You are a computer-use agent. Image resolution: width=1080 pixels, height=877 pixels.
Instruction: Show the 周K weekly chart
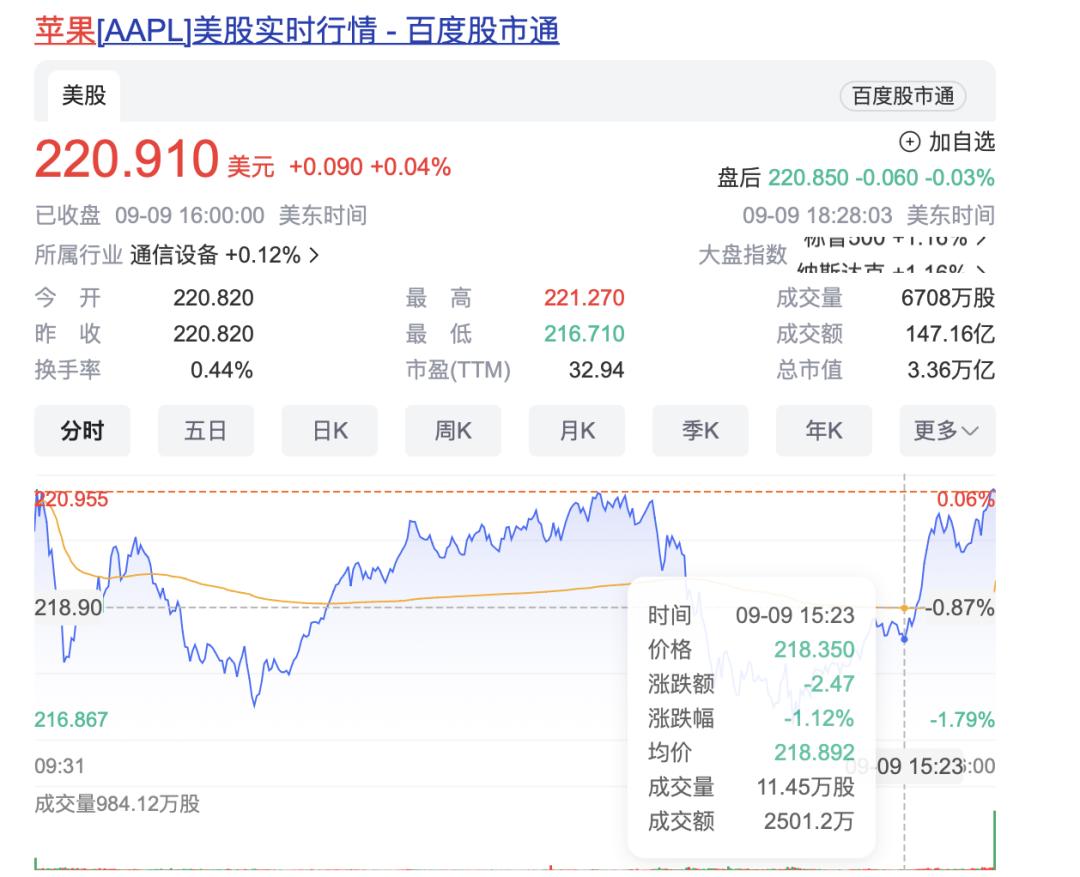point(453,431)
